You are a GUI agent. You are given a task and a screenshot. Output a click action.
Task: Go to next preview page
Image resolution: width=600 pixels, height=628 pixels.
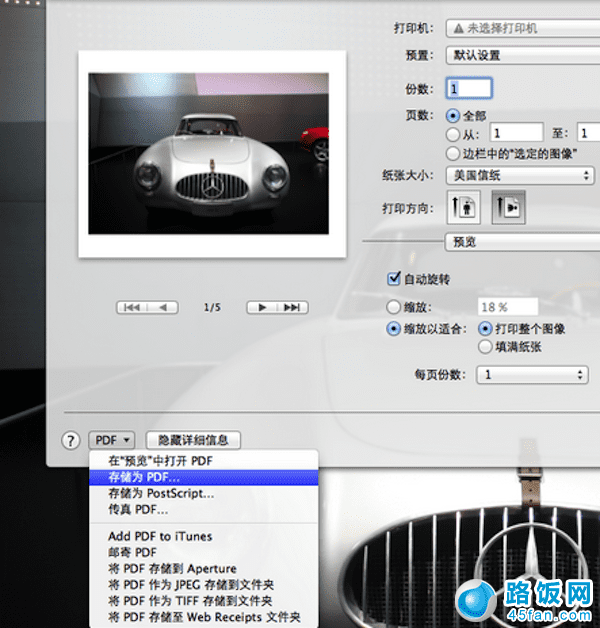(x=262, y=307)
